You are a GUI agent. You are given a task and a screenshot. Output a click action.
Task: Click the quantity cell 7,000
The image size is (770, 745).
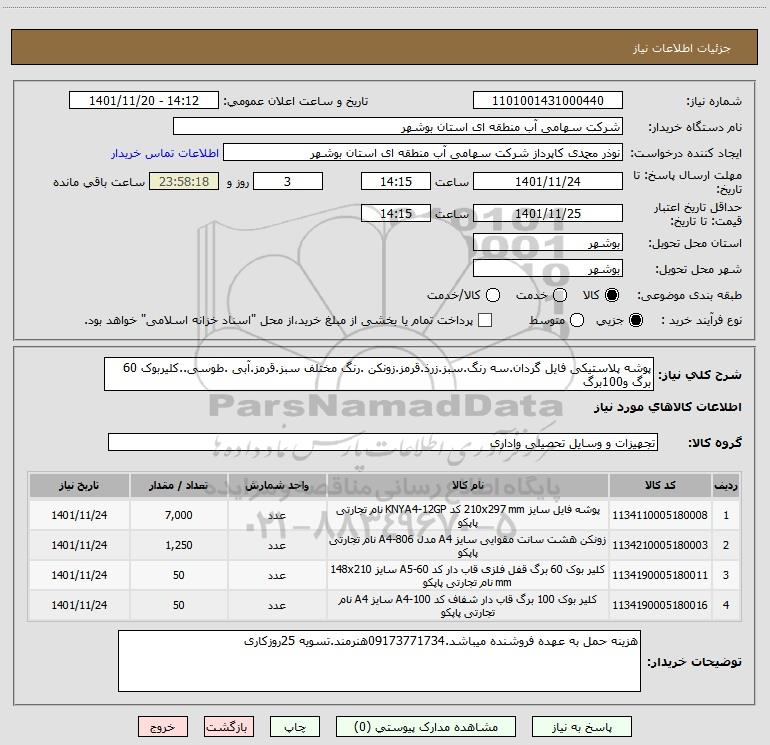[x=179, y=515]
